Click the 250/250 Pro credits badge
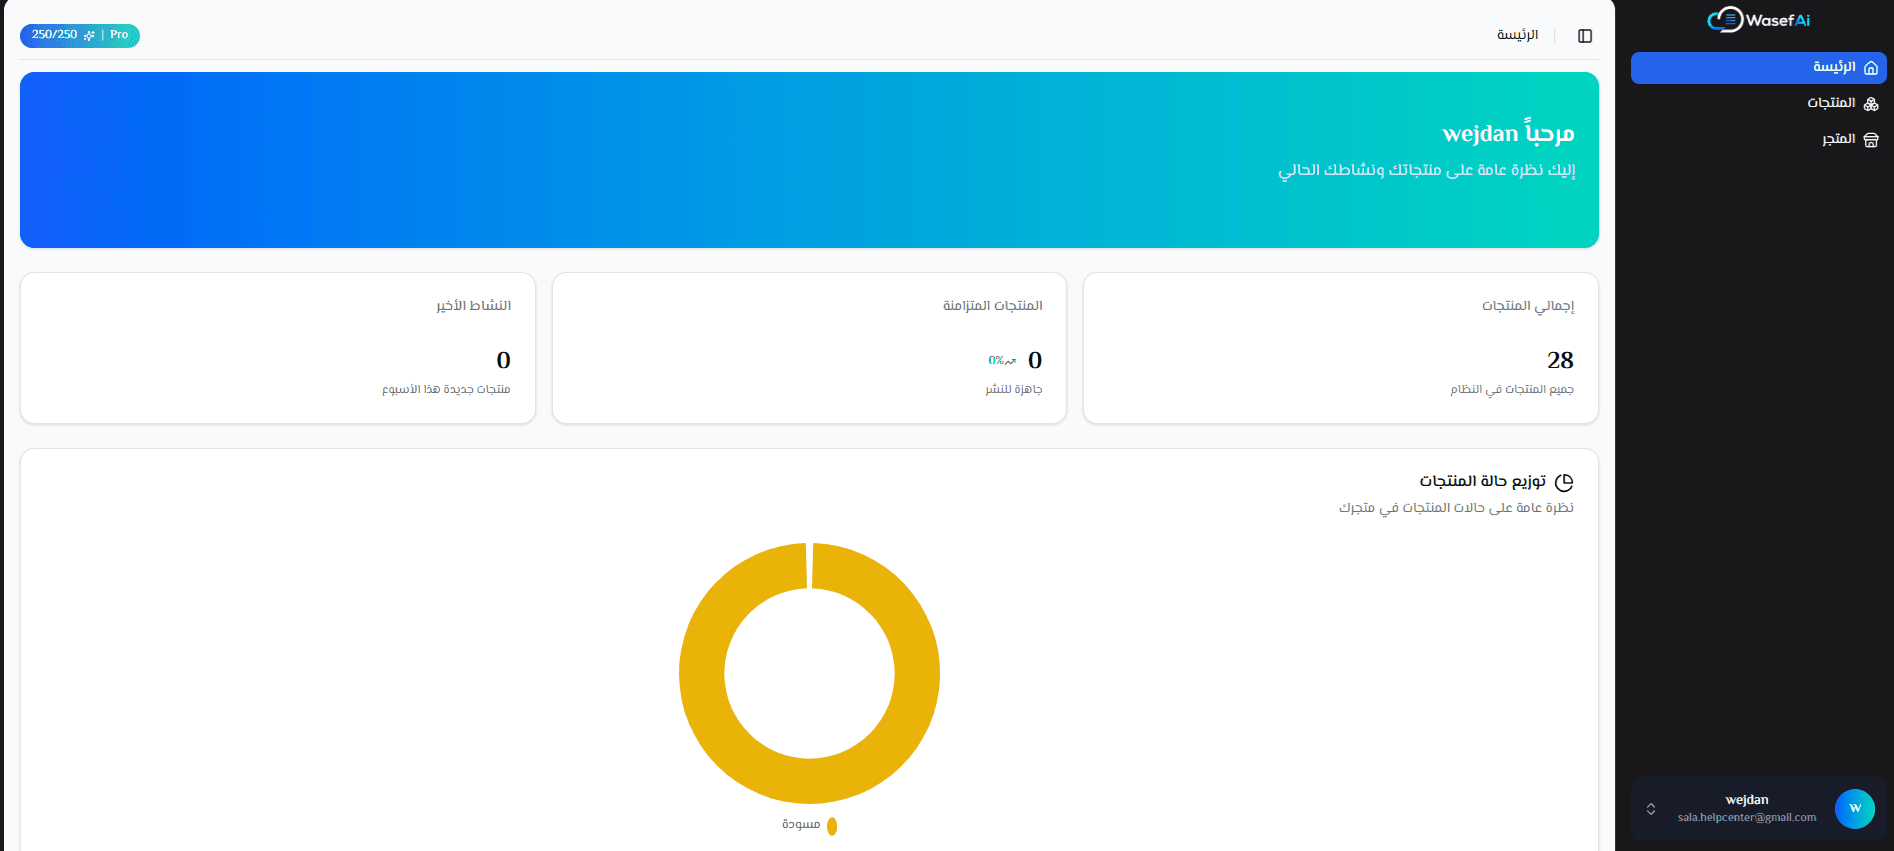 point(80,35)
